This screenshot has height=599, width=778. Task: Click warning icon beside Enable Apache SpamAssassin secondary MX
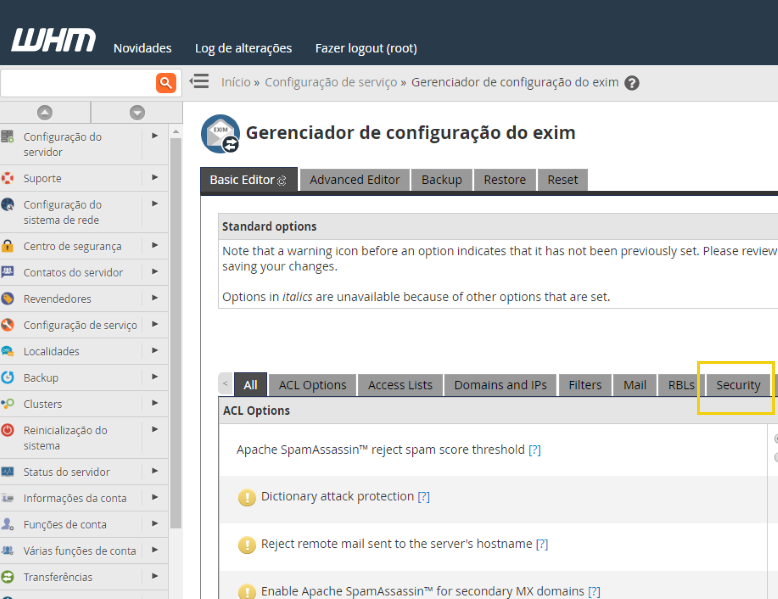(x=247, y=592)
